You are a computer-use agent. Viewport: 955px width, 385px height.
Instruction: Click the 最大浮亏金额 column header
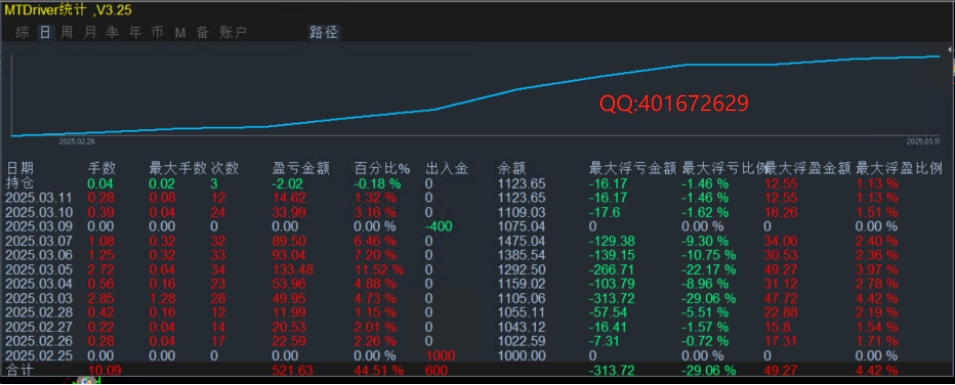[x=632, y=168]
